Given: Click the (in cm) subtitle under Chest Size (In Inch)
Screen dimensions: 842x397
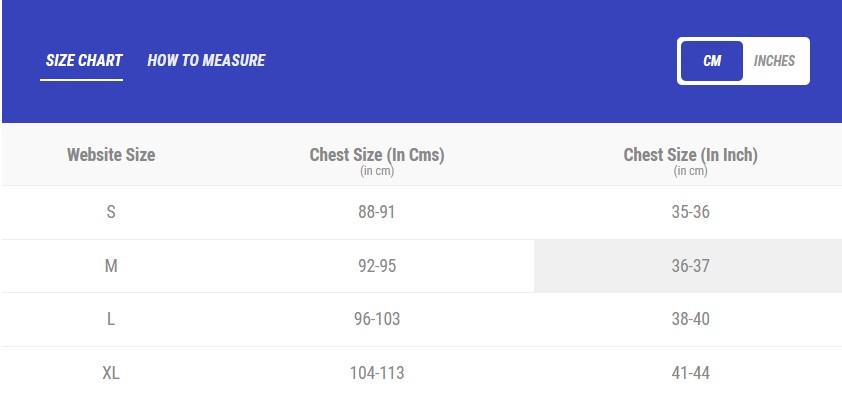Looking at the screenshot, I should click(691, 171).
